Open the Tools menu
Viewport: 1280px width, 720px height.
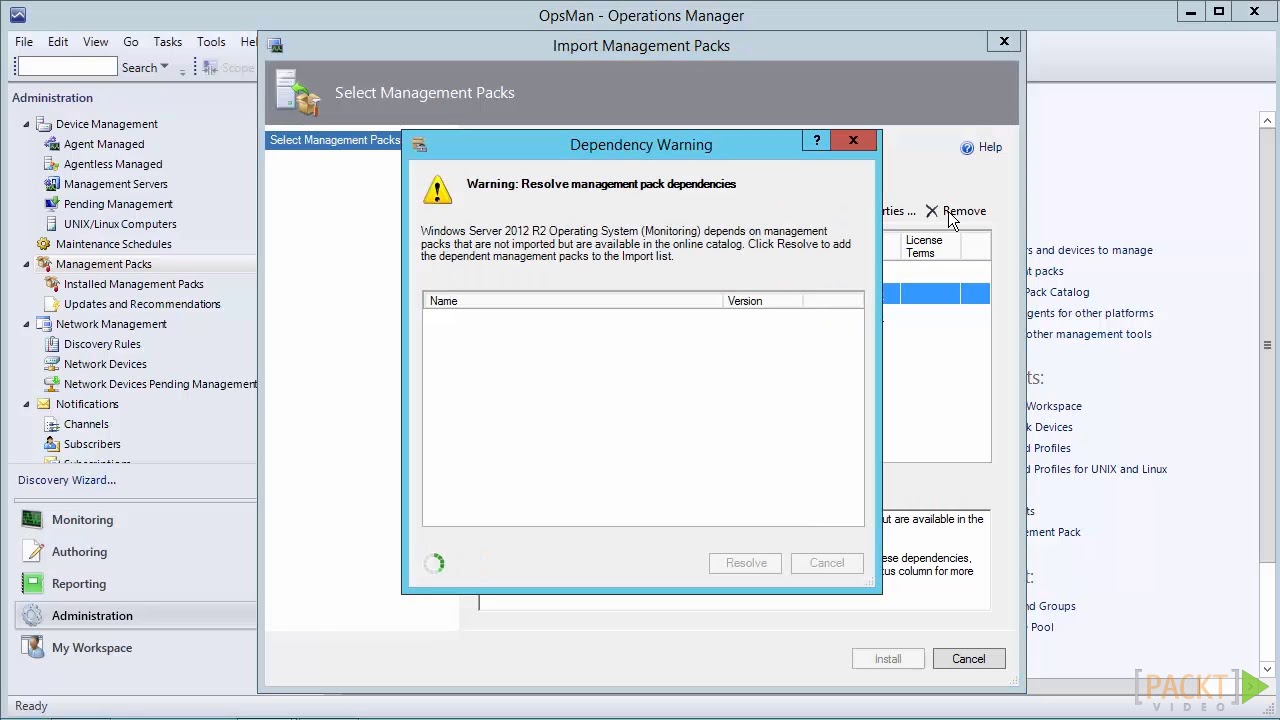pos(211,42)
